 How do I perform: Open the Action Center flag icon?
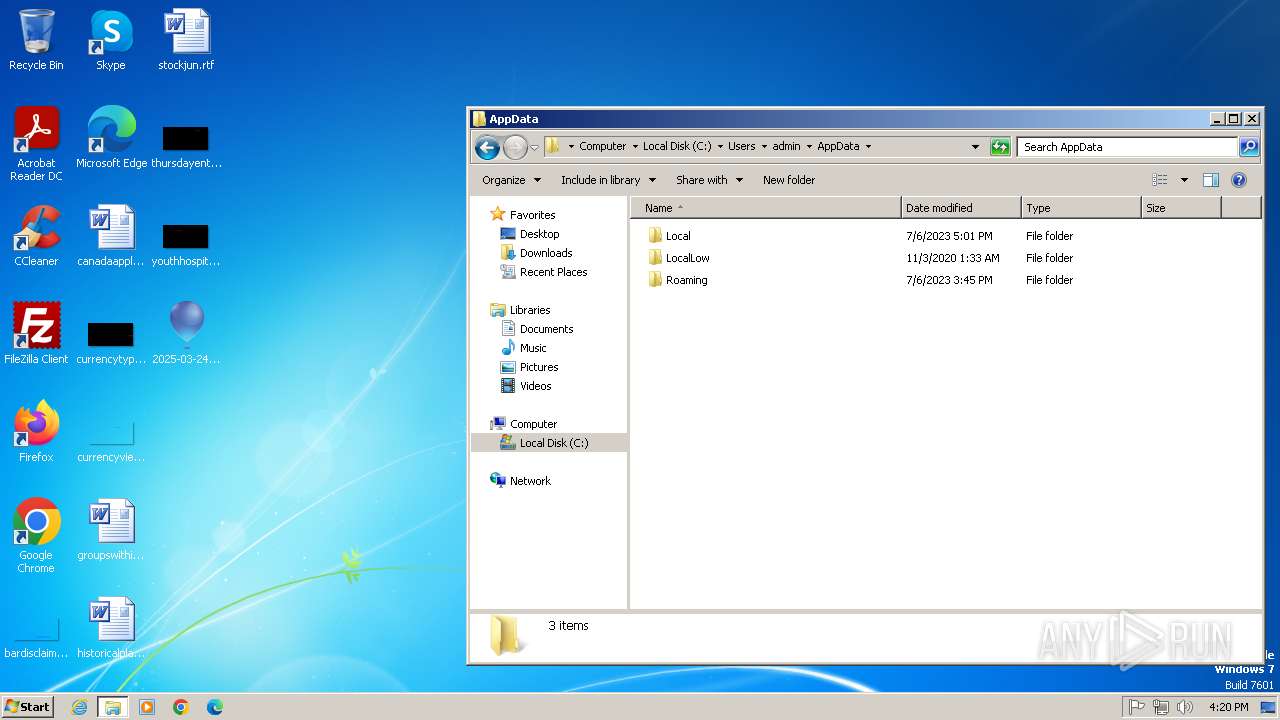coord(1137,707)
